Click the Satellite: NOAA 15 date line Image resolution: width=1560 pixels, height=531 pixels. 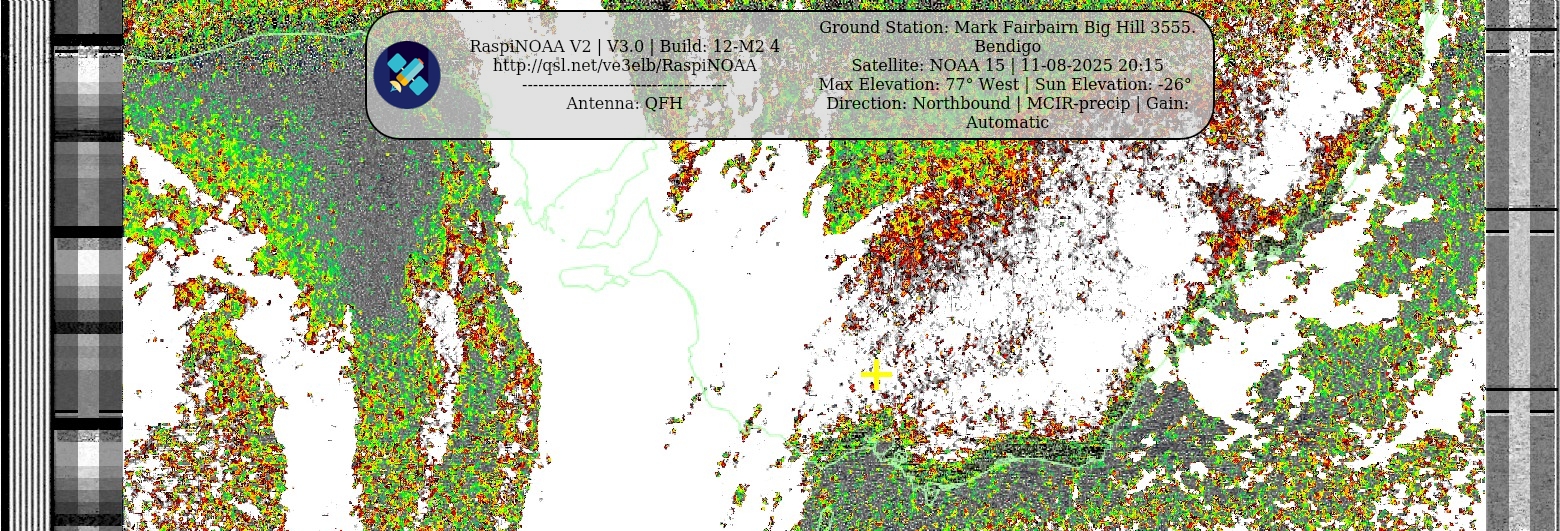click(x=1006, y=65)
